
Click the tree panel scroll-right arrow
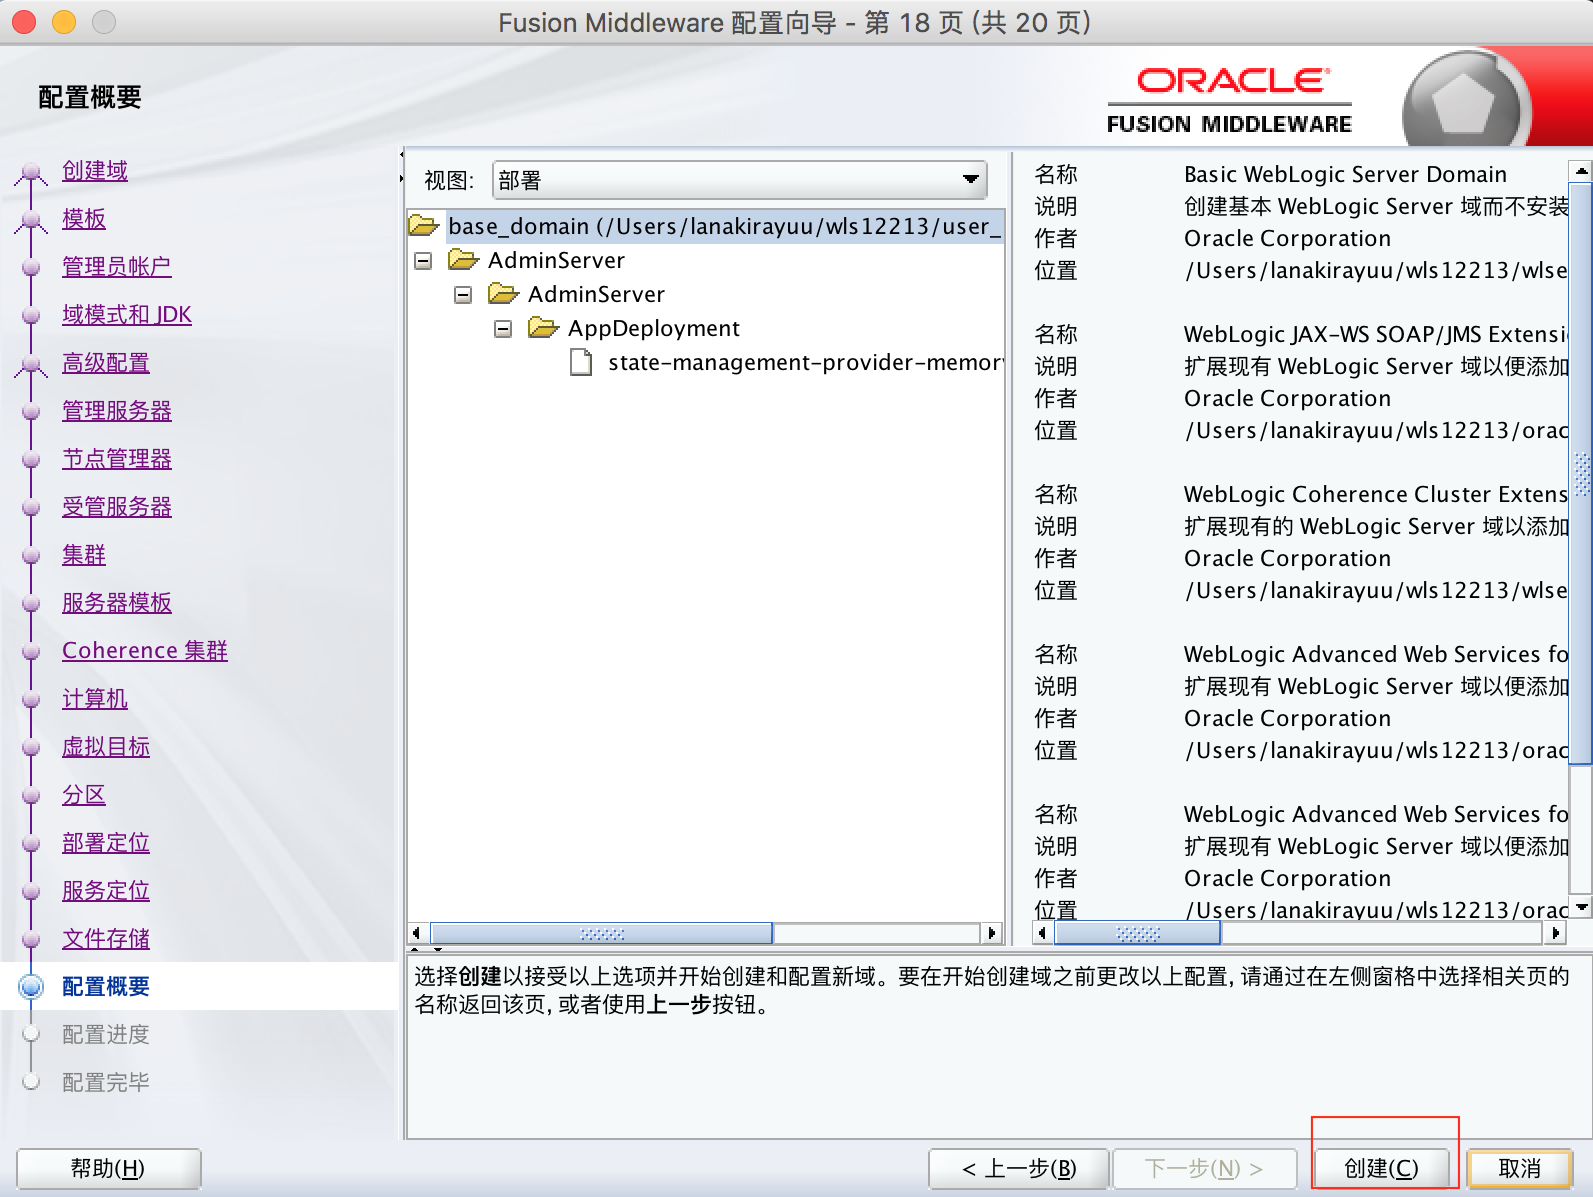click(991, 933)
